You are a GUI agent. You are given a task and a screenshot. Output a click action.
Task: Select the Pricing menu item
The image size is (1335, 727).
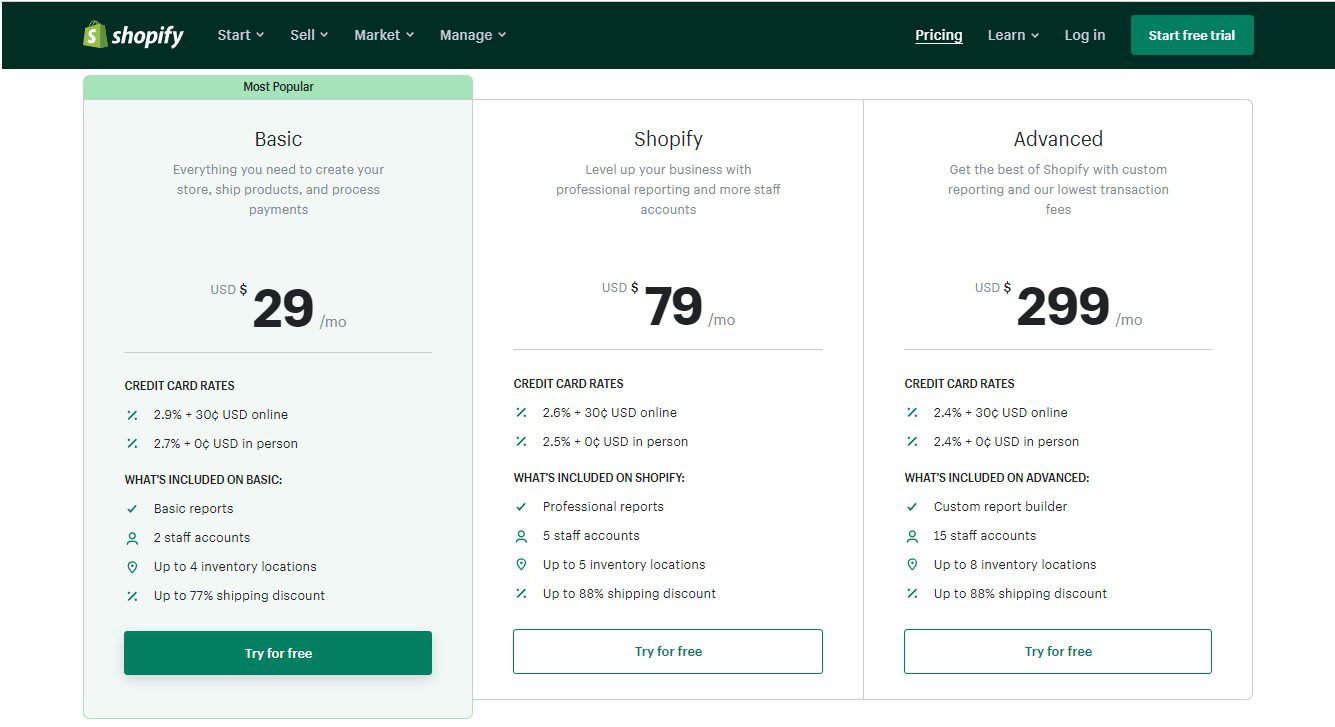point(938,34)
